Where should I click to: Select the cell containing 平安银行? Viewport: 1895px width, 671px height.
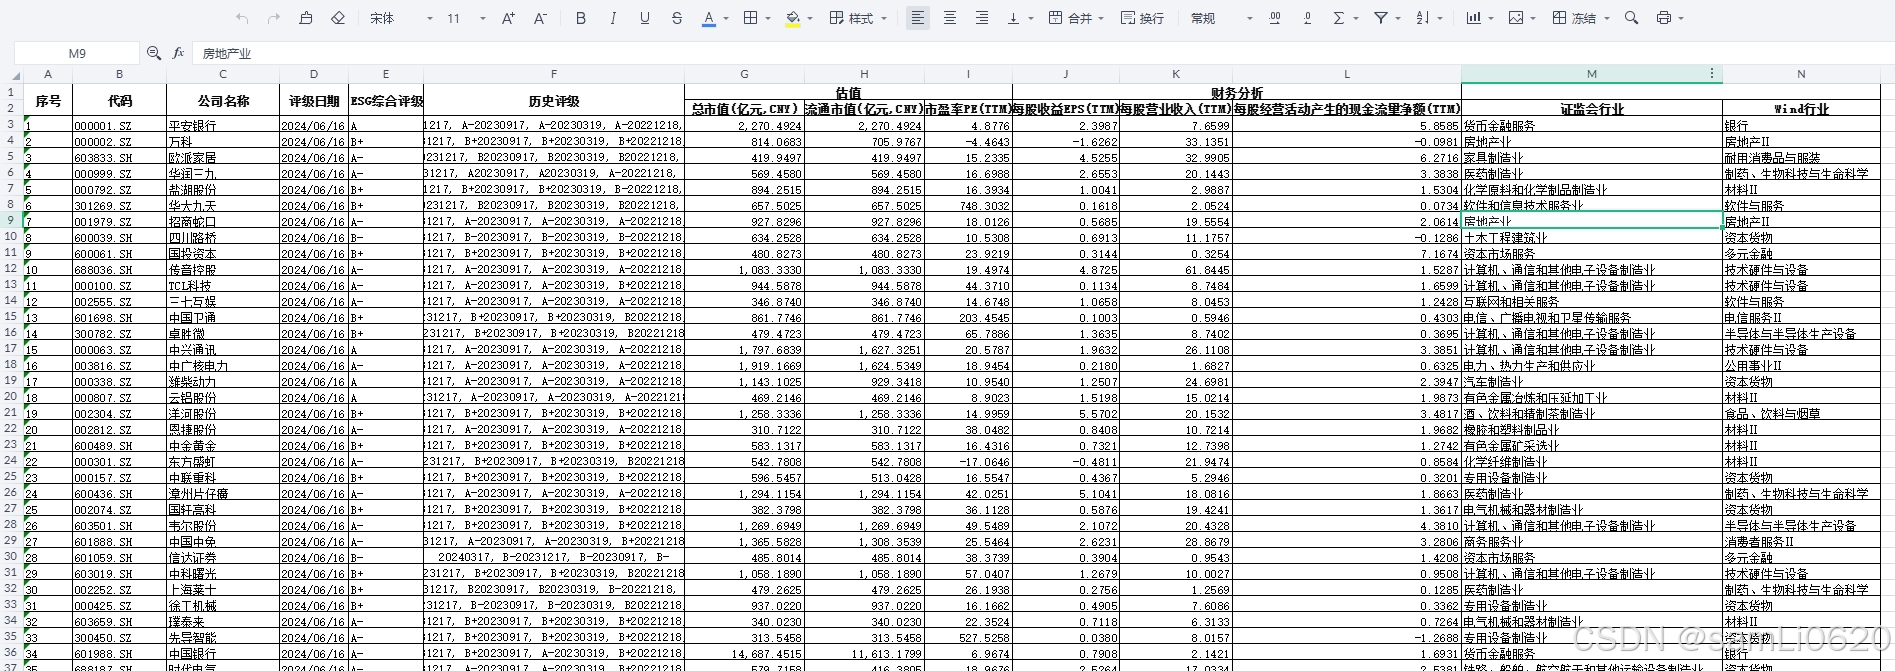pos(223,125)
